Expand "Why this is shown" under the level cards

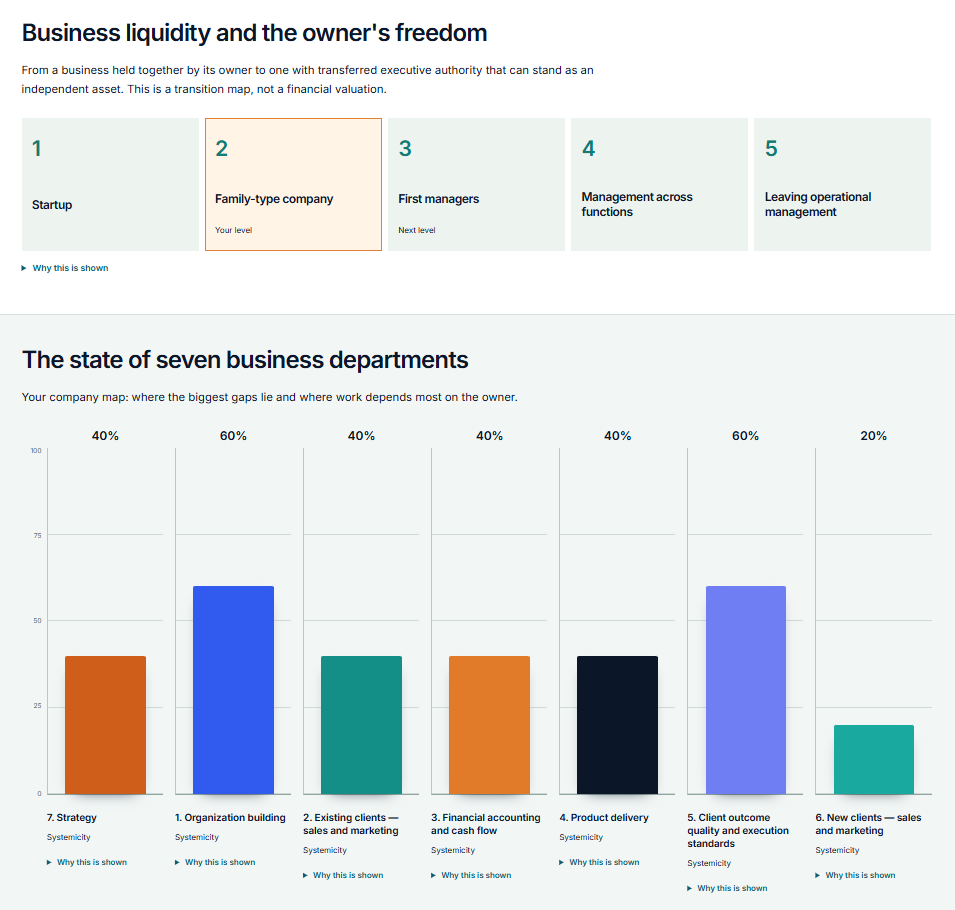[65, 268]
